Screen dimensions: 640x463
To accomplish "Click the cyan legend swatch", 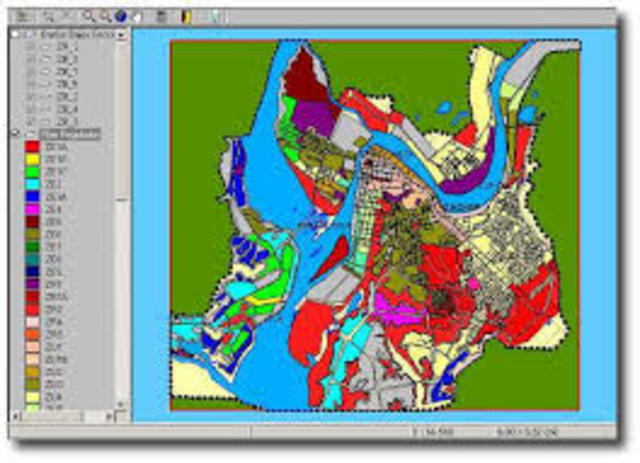I will coord(32,184).
